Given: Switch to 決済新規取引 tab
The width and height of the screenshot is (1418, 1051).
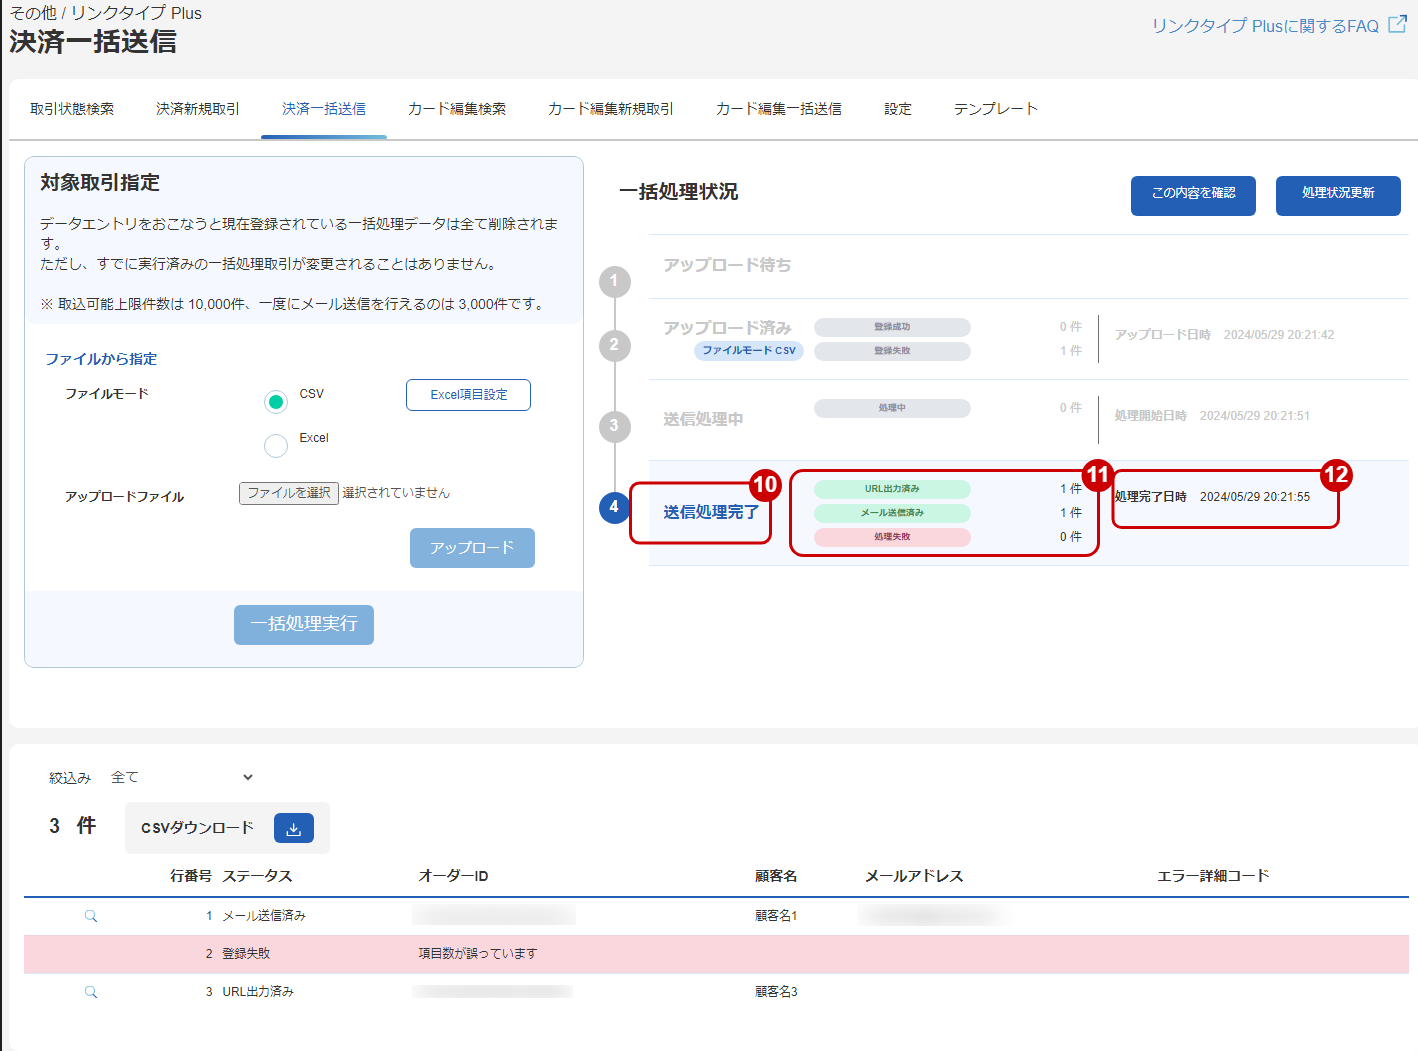Looking at the screenshot, I should click(198, 109).
